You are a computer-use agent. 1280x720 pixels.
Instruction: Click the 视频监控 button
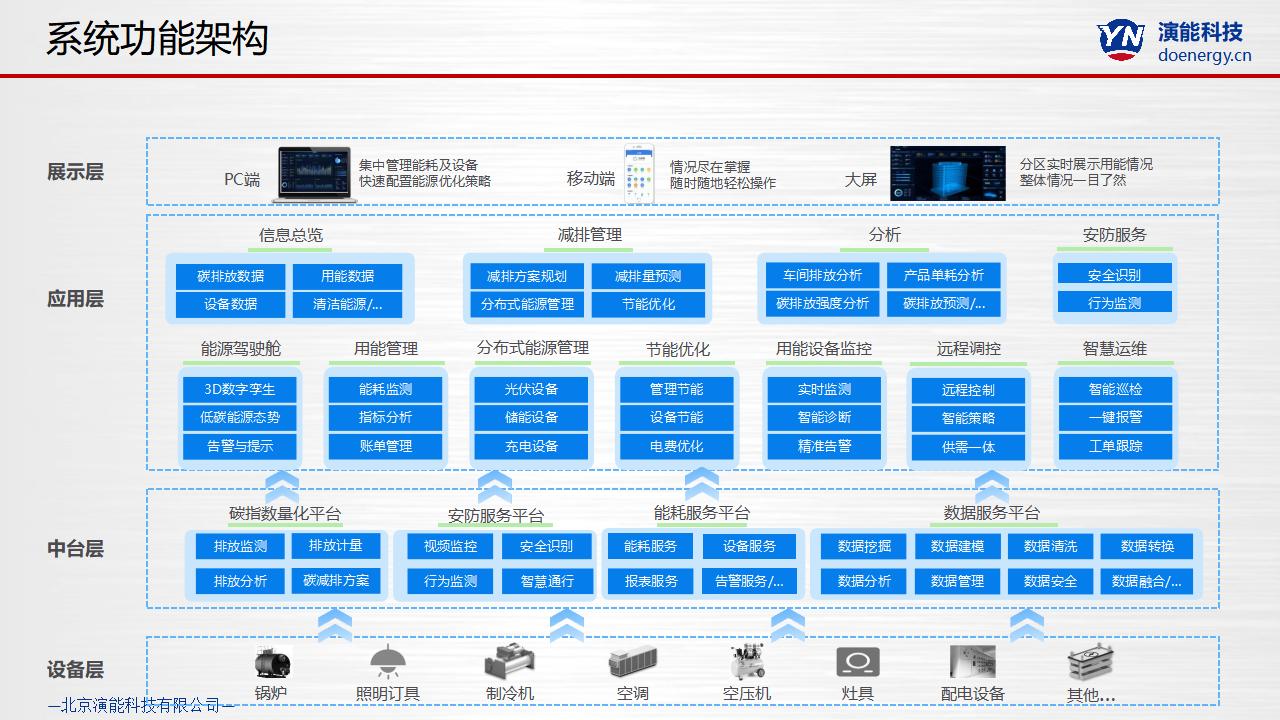click(x=450, y=546)
